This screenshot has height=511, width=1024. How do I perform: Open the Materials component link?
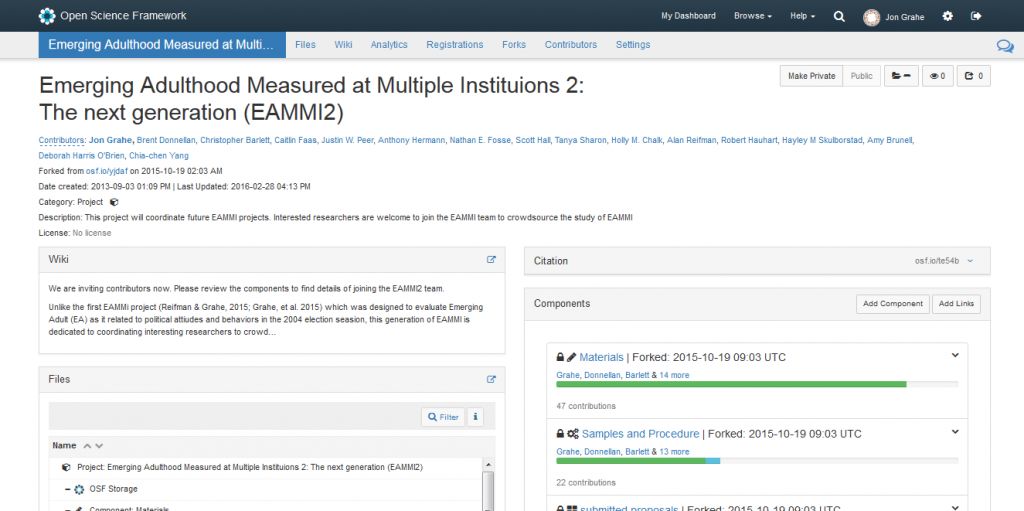click(x=601, y=357)
